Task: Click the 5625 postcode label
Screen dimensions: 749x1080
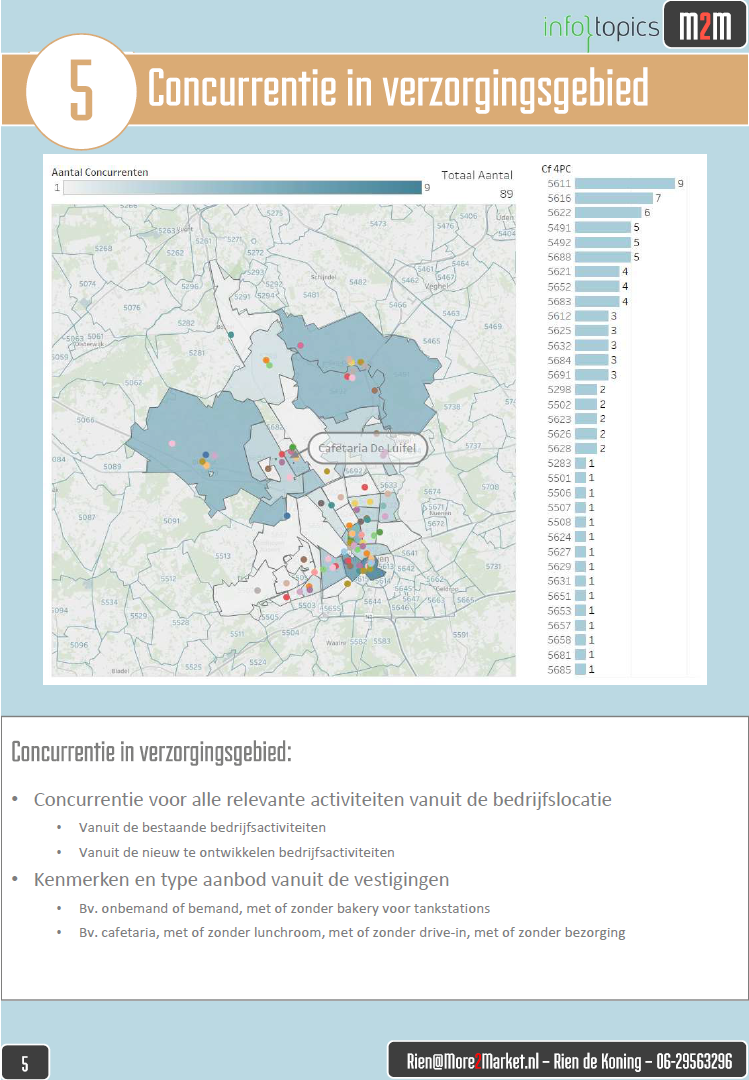Action: point(559,331)
